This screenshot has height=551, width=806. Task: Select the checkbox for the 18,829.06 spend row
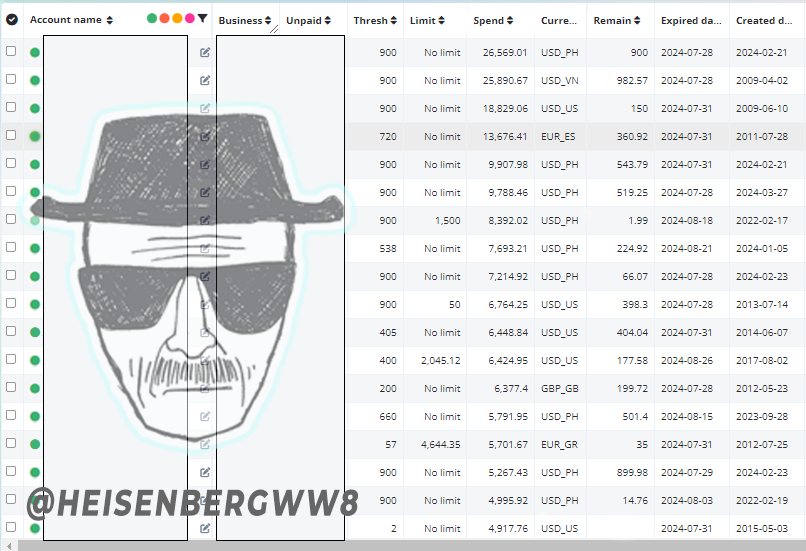point(11,107)
